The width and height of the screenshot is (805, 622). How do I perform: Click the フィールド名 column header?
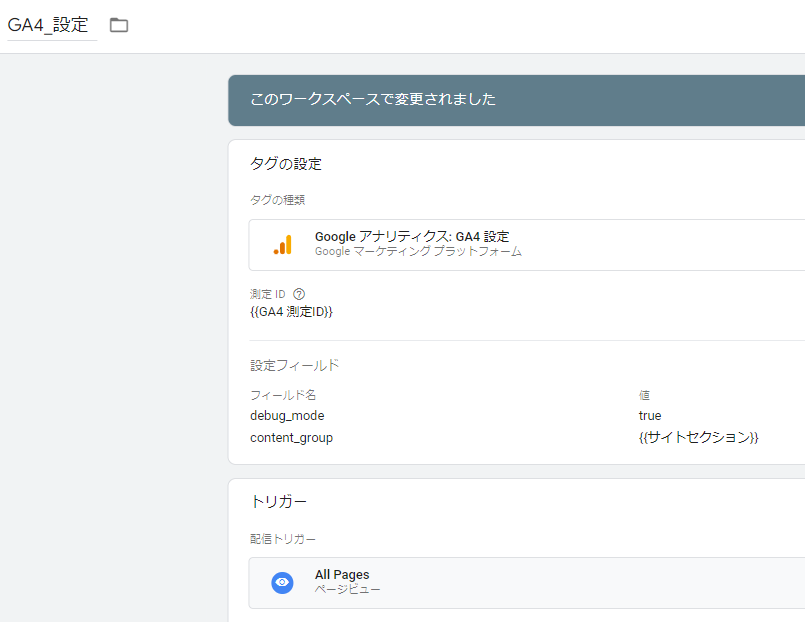pyautogui.click(x=283, y=395)
